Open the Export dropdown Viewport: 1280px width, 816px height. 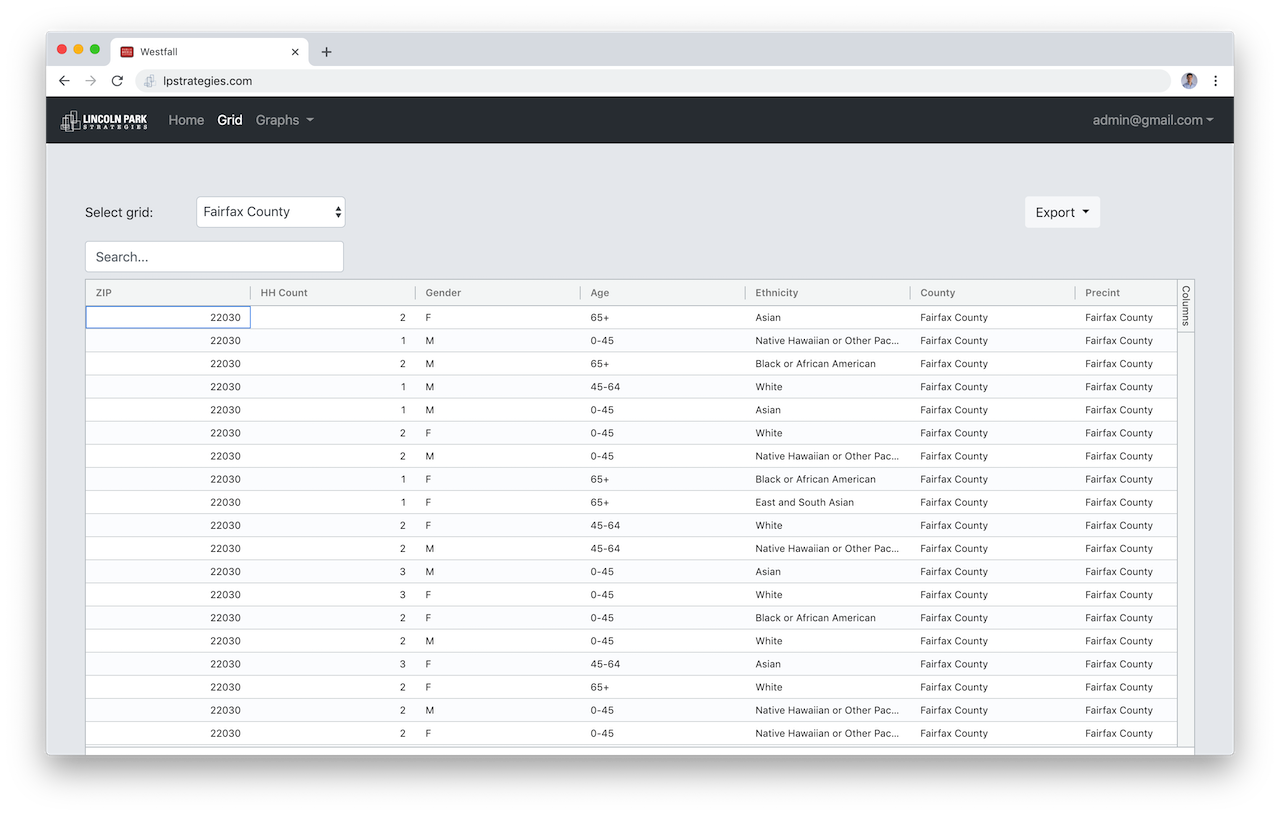[x=1062, y=212]
